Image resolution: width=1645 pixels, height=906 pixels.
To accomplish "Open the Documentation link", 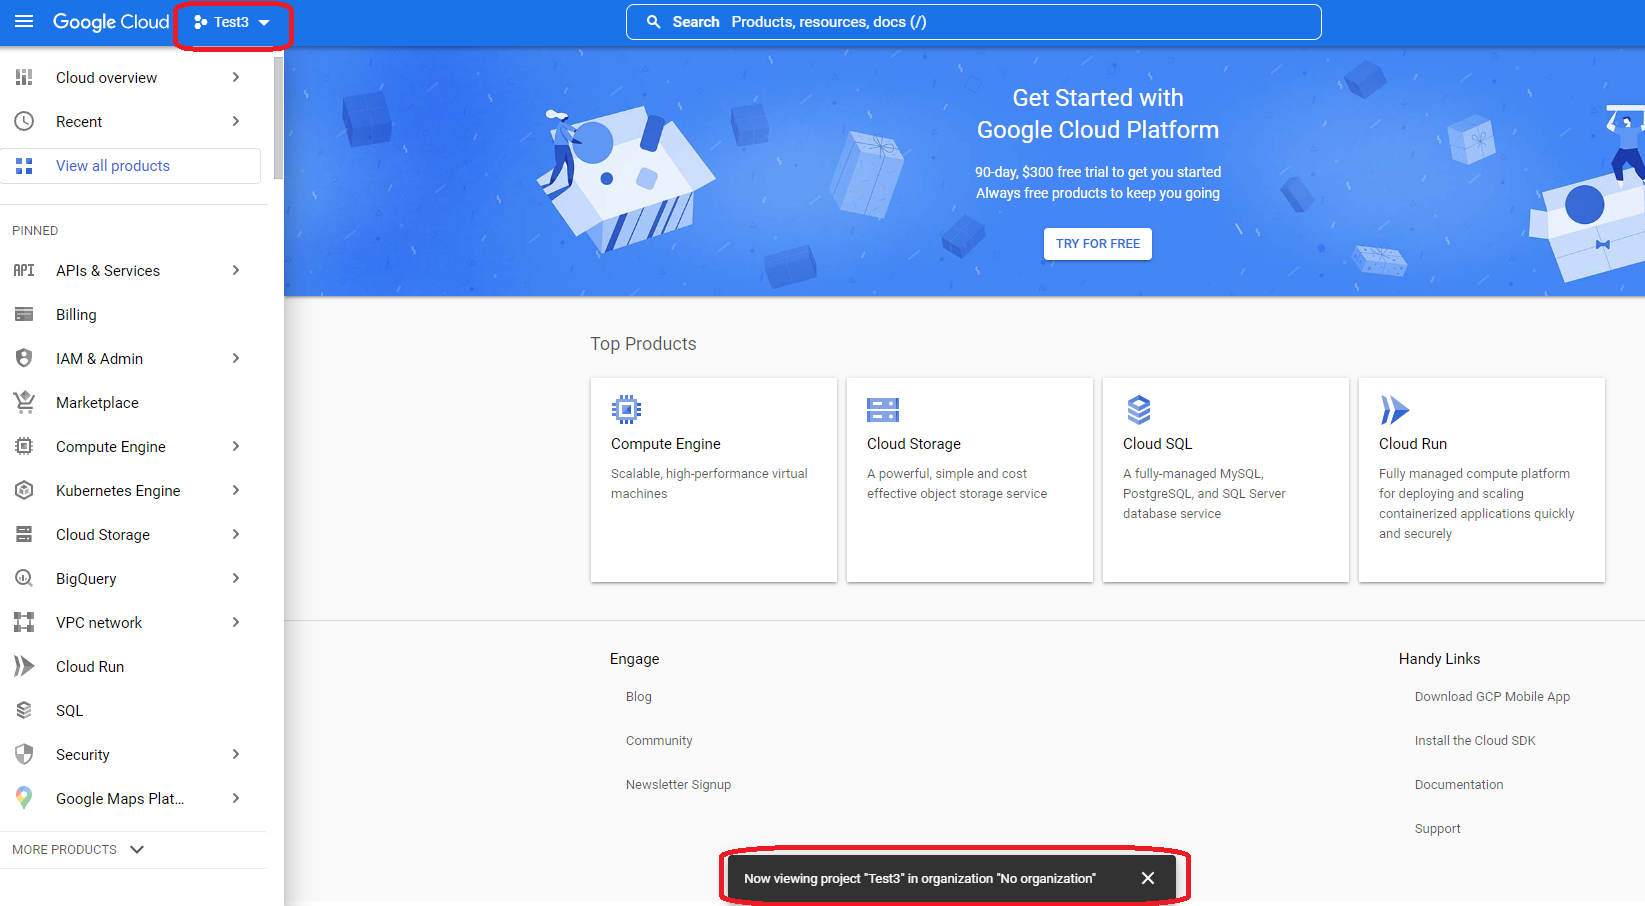I will point(1458,785).
